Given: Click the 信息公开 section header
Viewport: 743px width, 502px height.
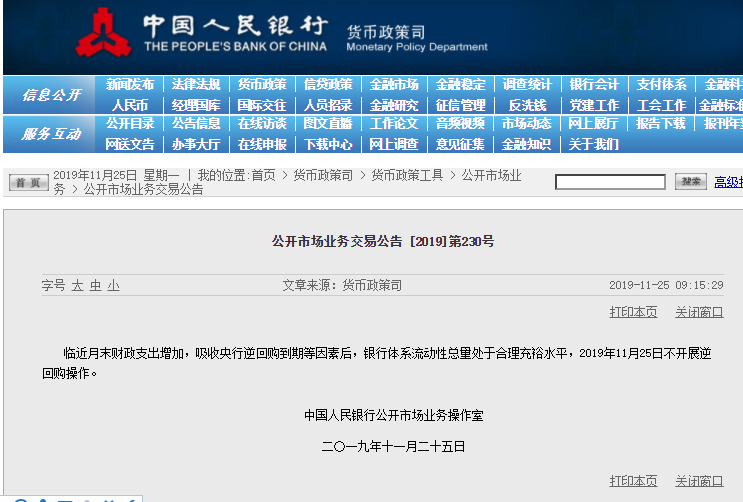Looking at the screenshot, I should (x=52, y=95).
